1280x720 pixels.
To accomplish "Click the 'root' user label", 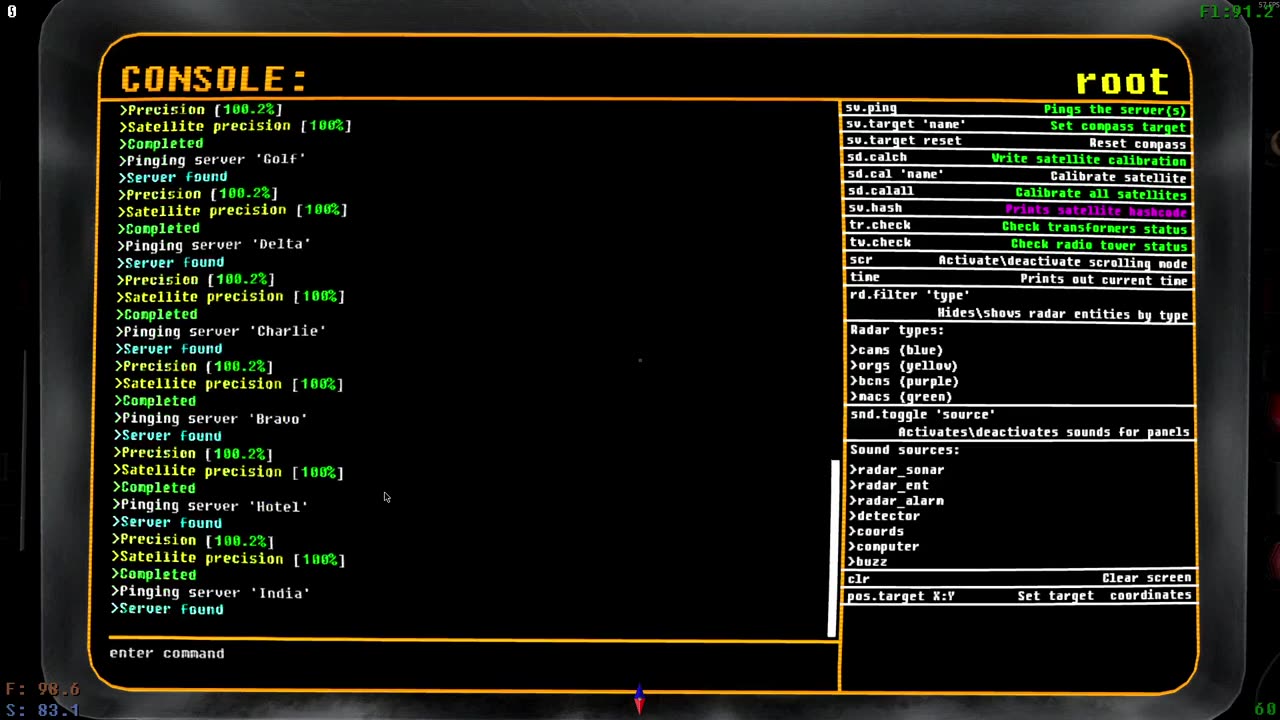I will [x=1122, y=81].
